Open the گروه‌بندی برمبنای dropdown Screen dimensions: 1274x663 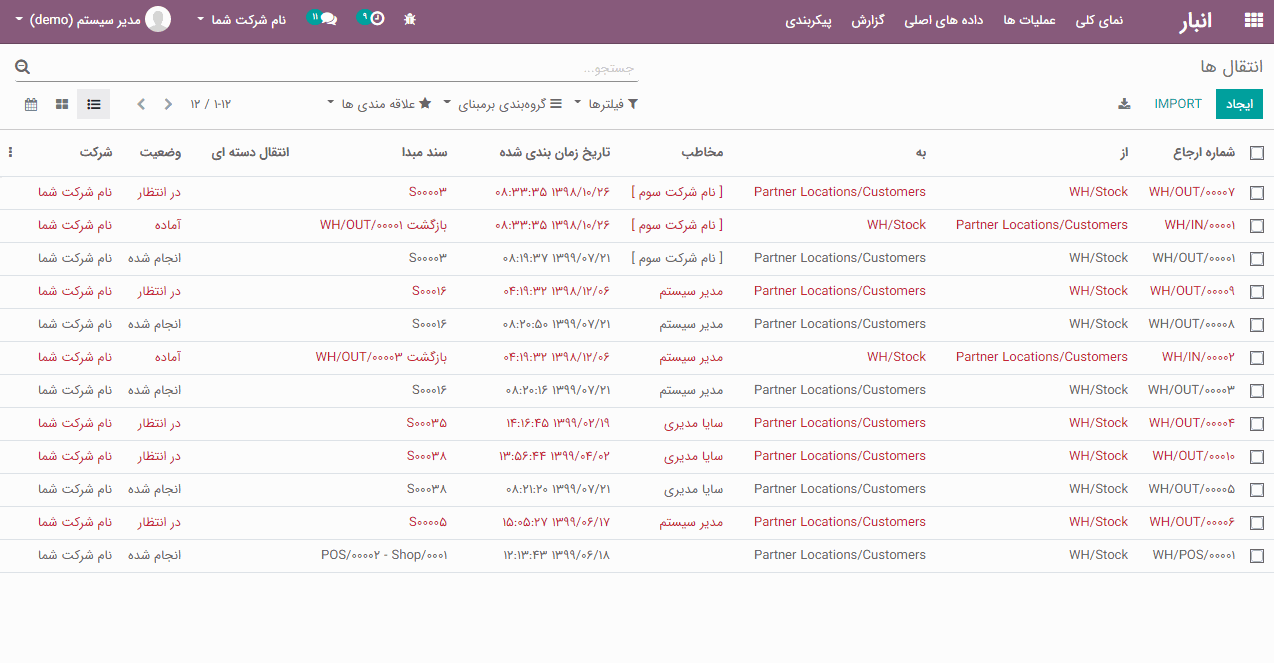coord(503,104)
